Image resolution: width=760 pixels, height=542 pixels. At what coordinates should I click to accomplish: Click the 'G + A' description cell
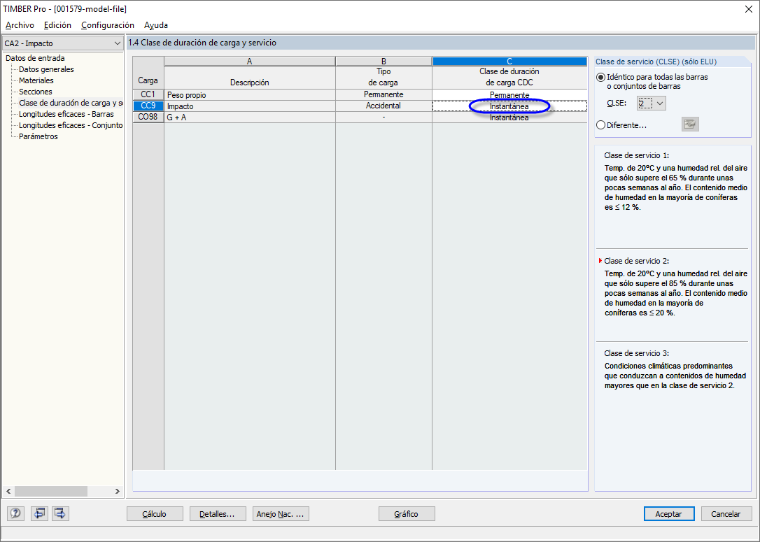tap(250, 117)
